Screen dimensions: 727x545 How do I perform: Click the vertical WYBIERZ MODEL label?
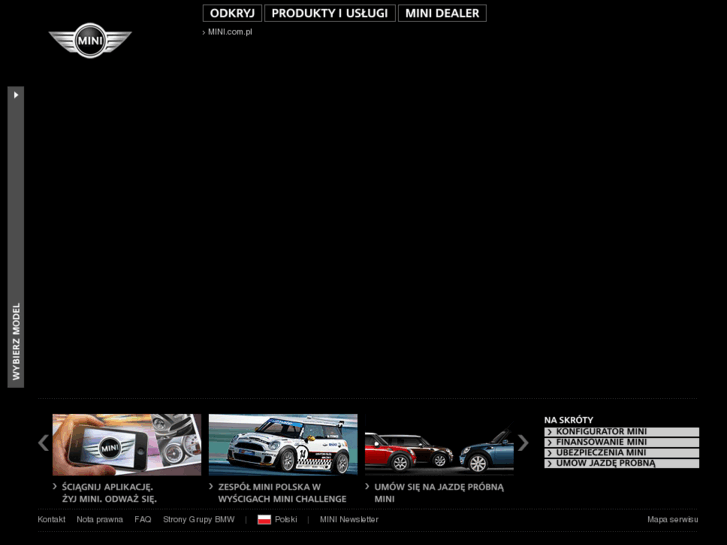16,341
